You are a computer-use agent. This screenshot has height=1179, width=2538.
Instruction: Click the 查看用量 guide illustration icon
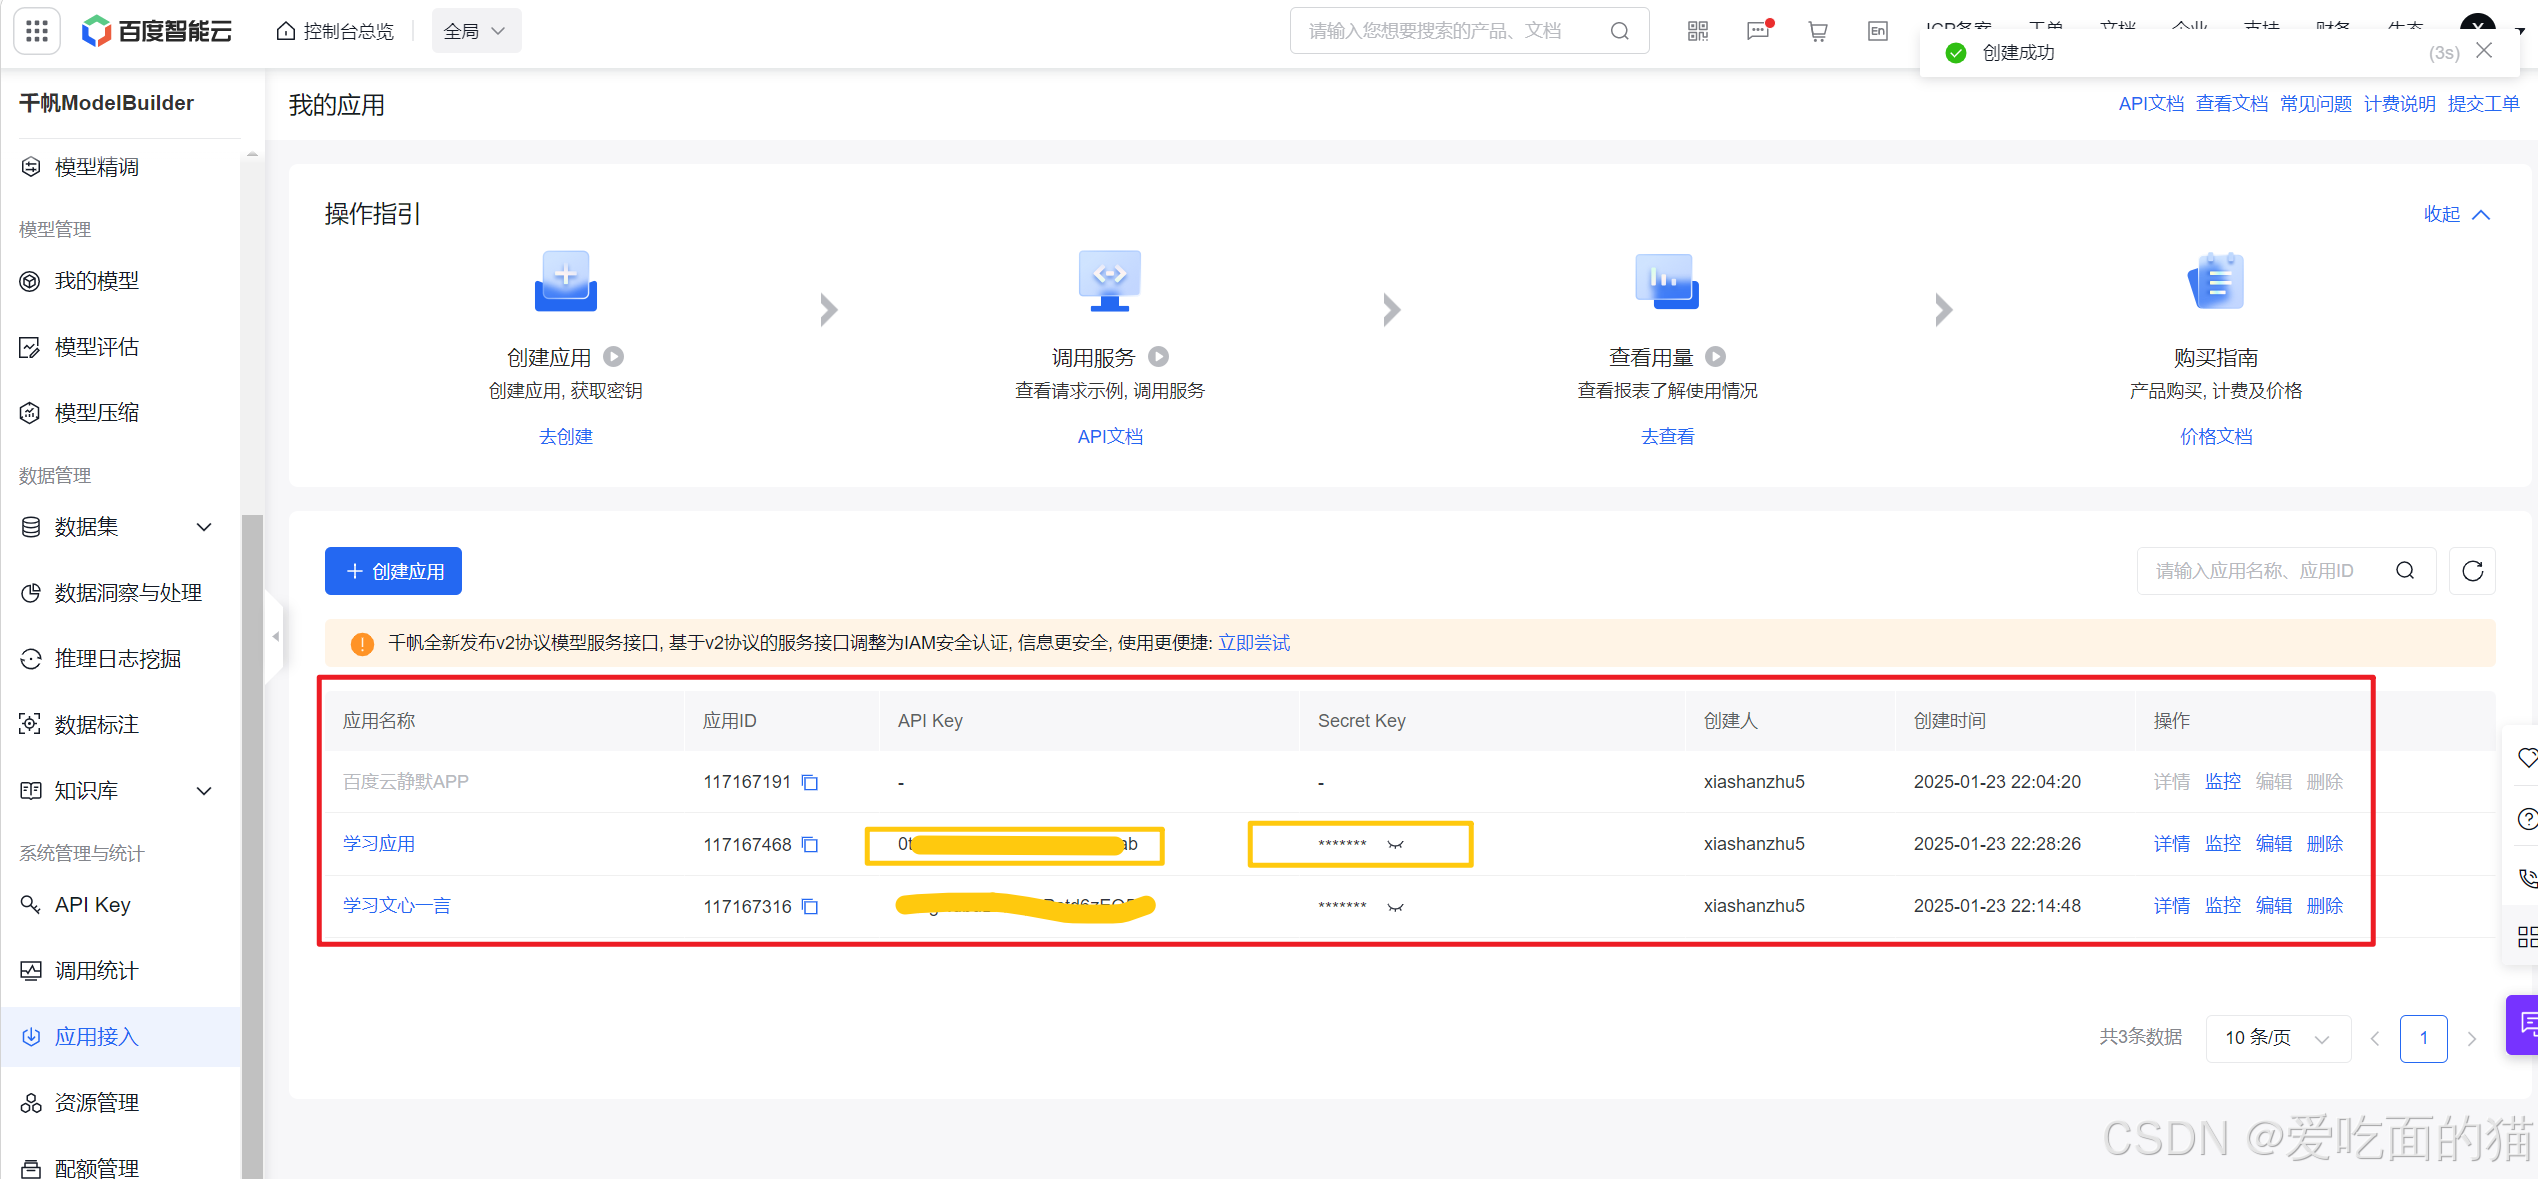coord(1667,281)
